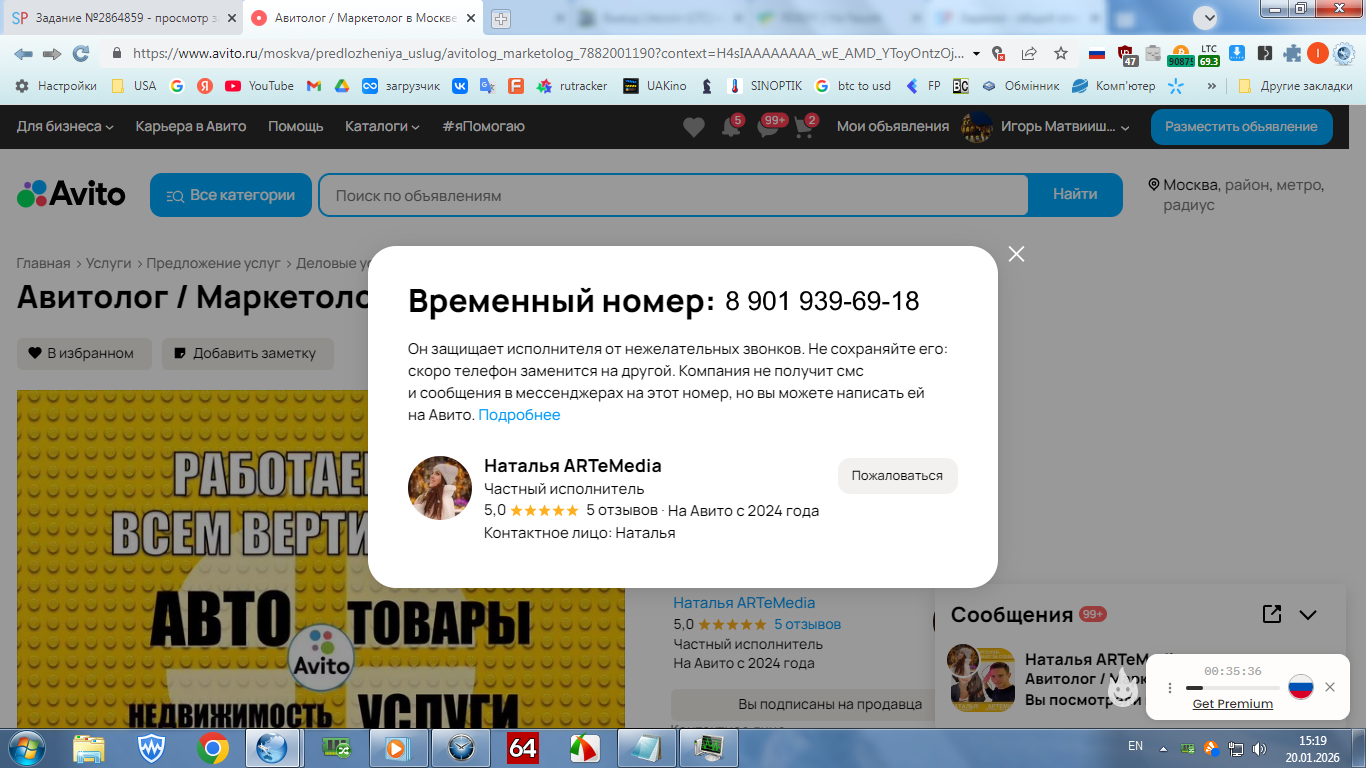Bookmark this page with the star icon

pyautogui.click(x=1061, y=53)
